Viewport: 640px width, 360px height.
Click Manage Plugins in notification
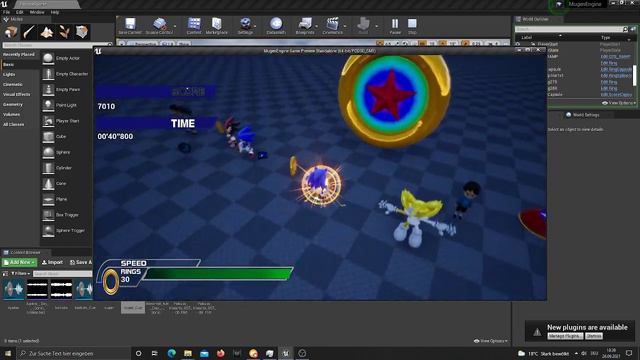tap(565, 336)
